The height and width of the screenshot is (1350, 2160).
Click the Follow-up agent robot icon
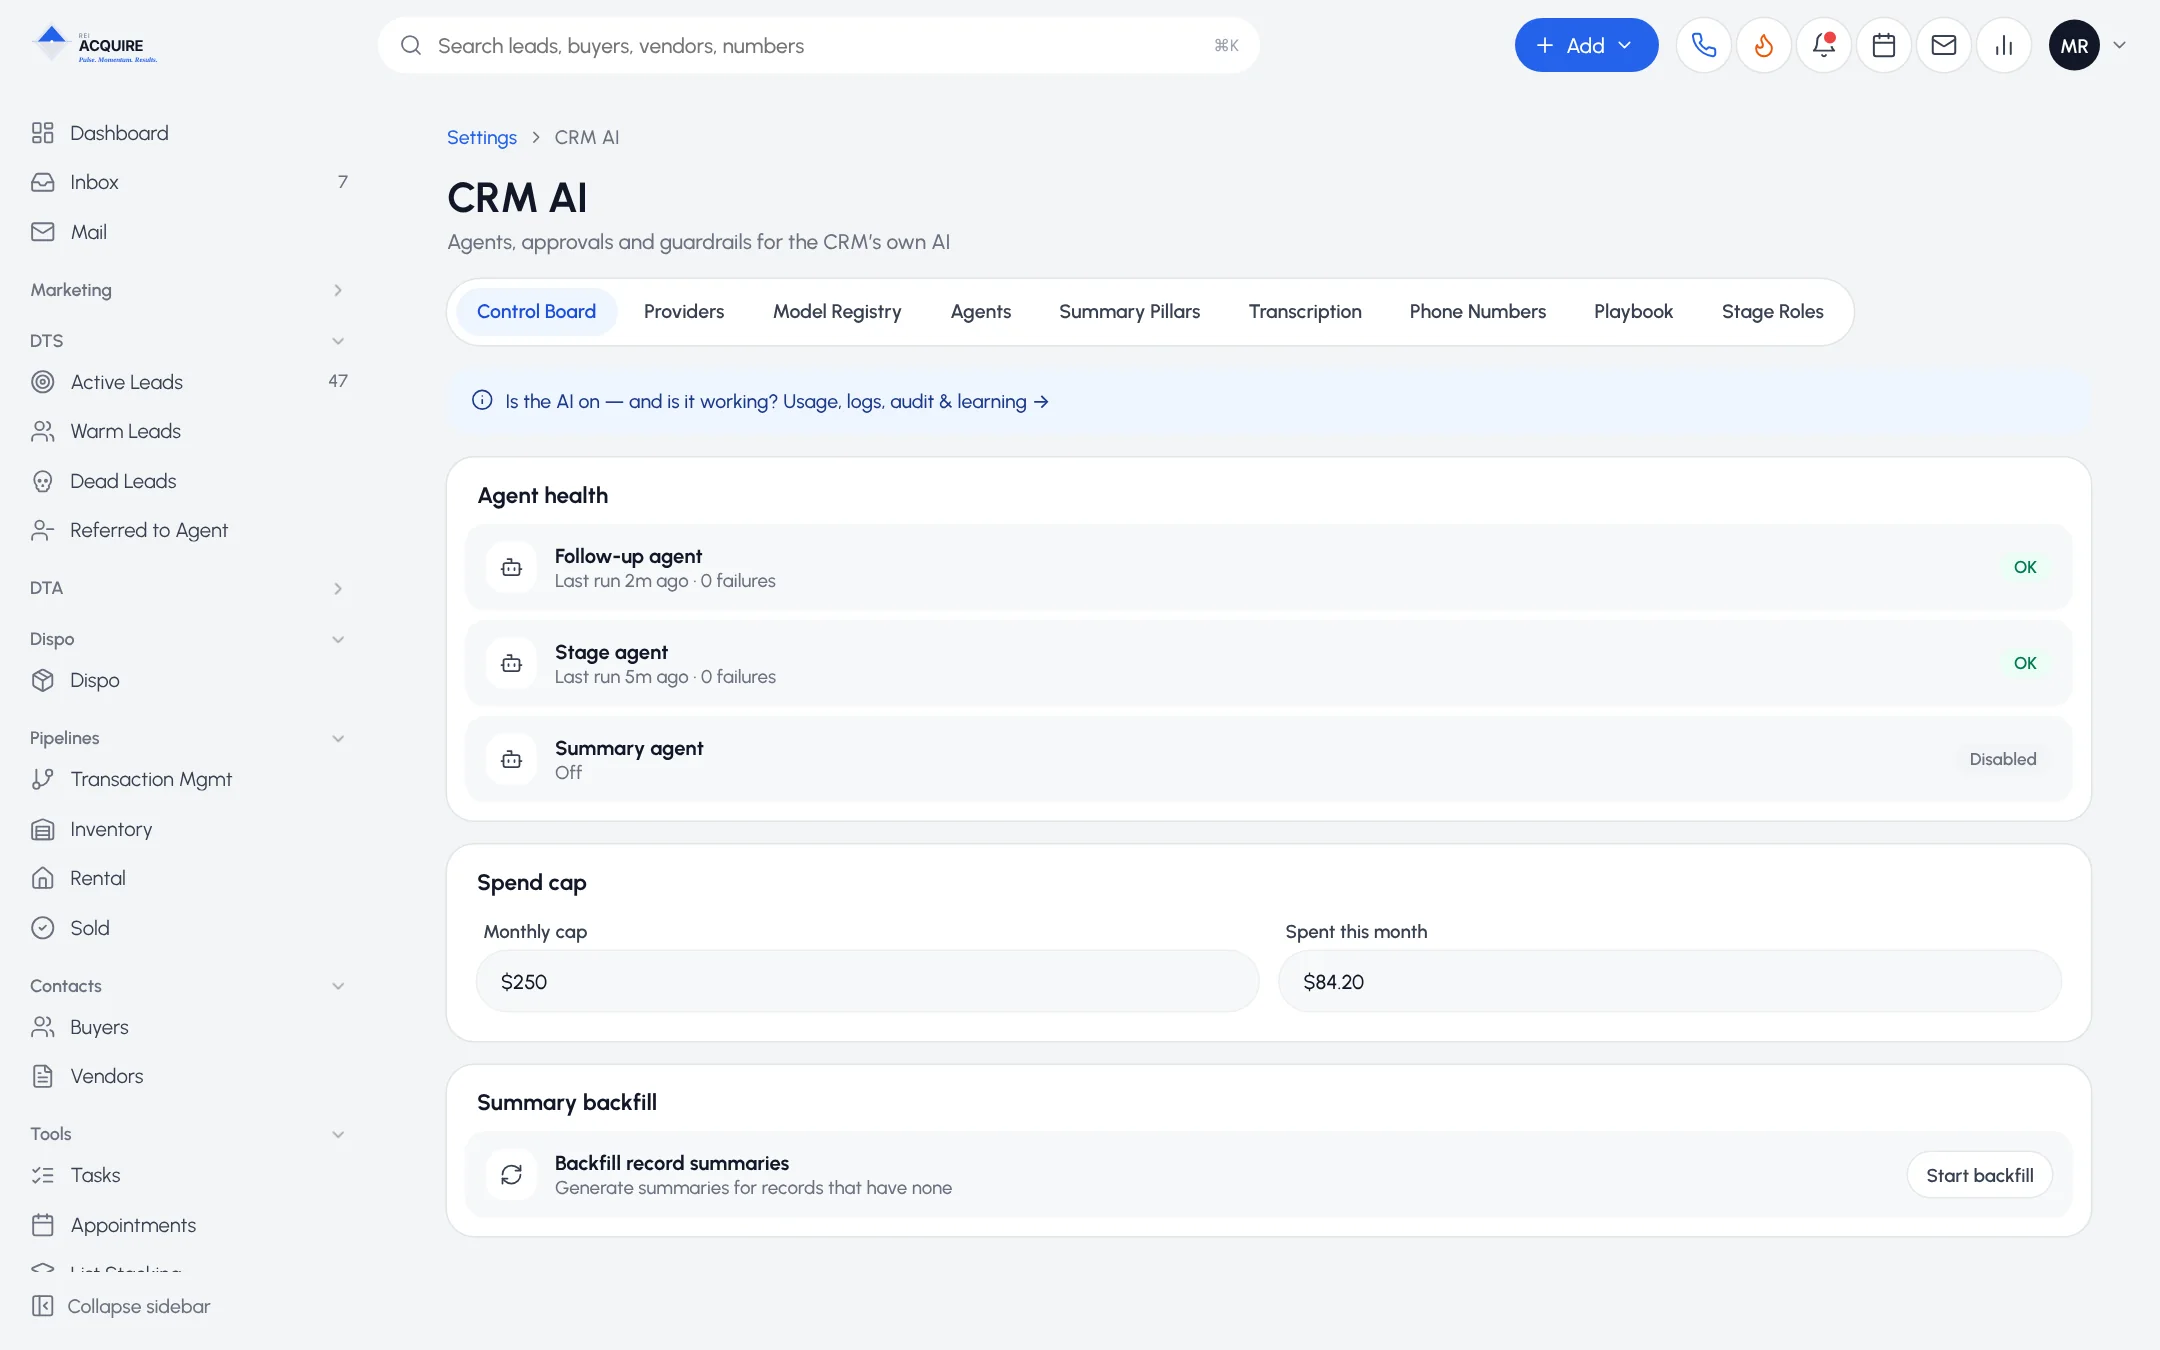click(x=511, y=567)
